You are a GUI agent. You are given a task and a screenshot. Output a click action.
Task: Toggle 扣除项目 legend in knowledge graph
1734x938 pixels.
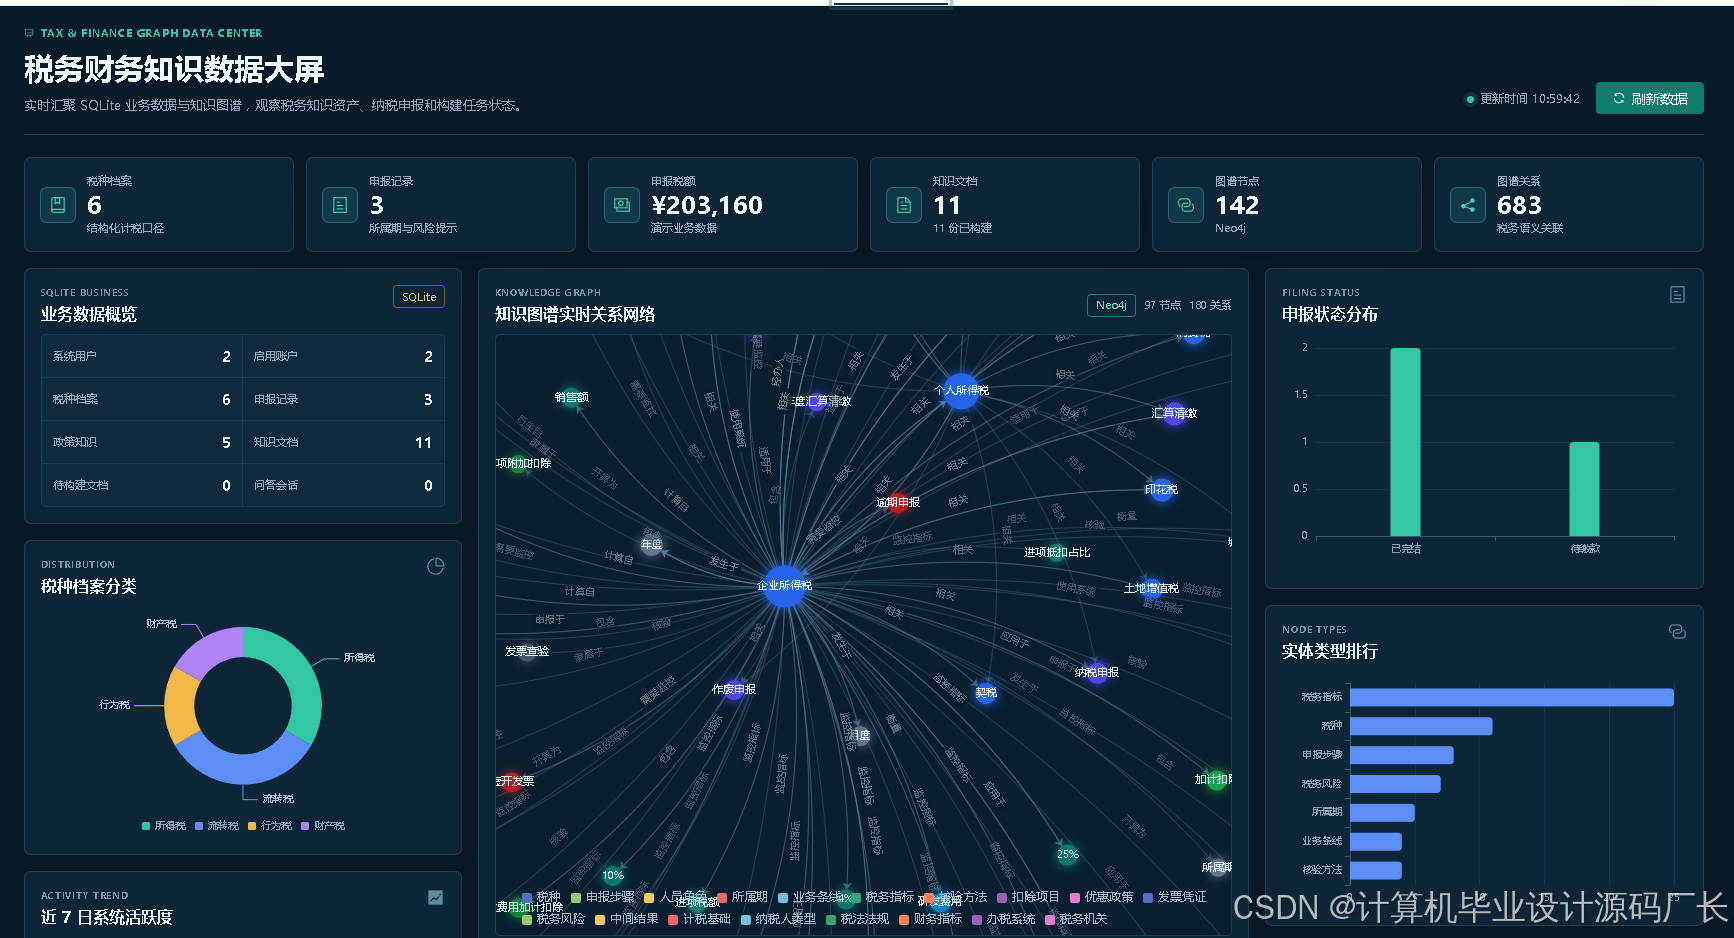click(1028, 897)
